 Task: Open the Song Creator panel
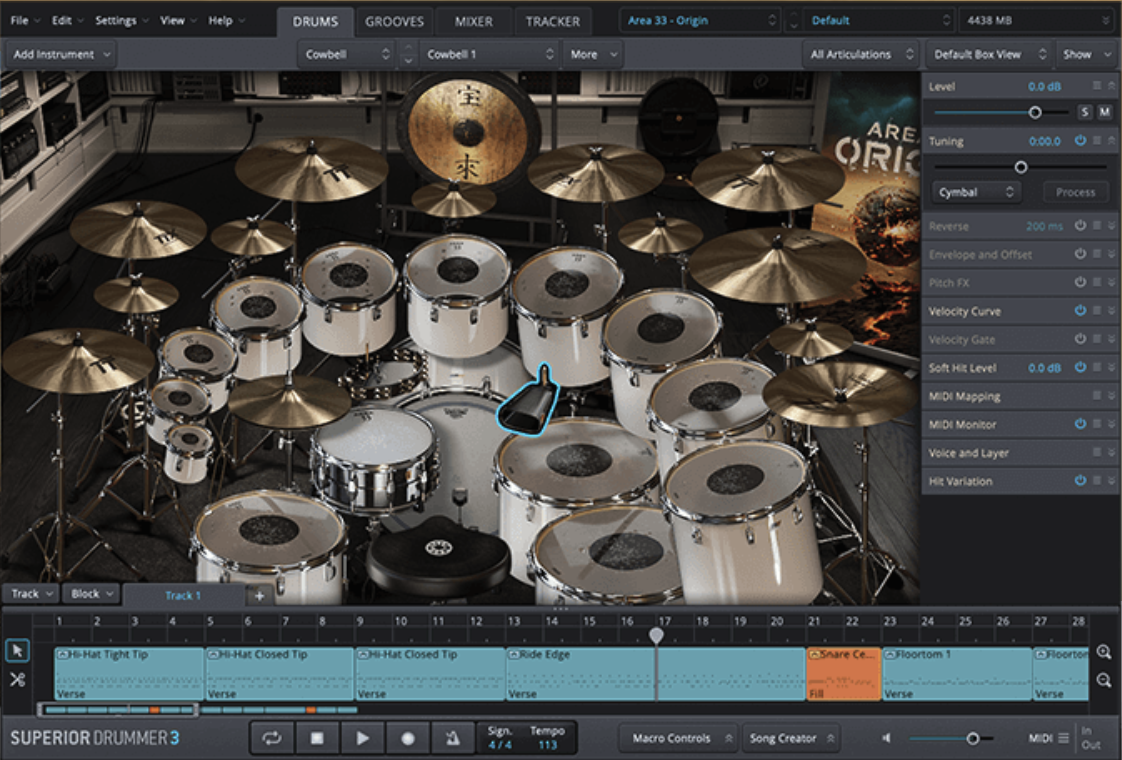pos(791,738)
